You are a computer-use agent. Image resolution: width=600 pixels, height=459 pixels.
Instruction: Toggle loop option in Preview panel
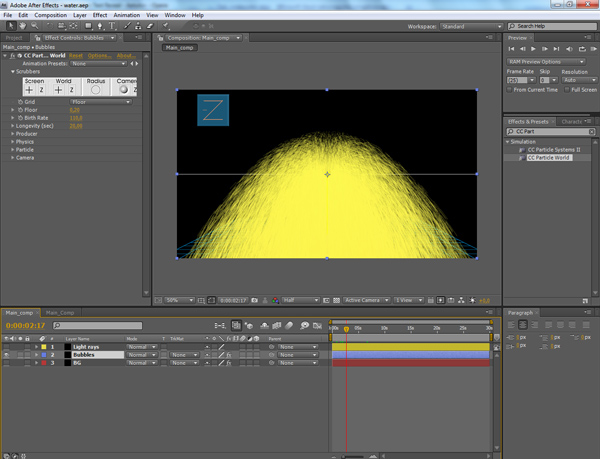tap(582, 49)
